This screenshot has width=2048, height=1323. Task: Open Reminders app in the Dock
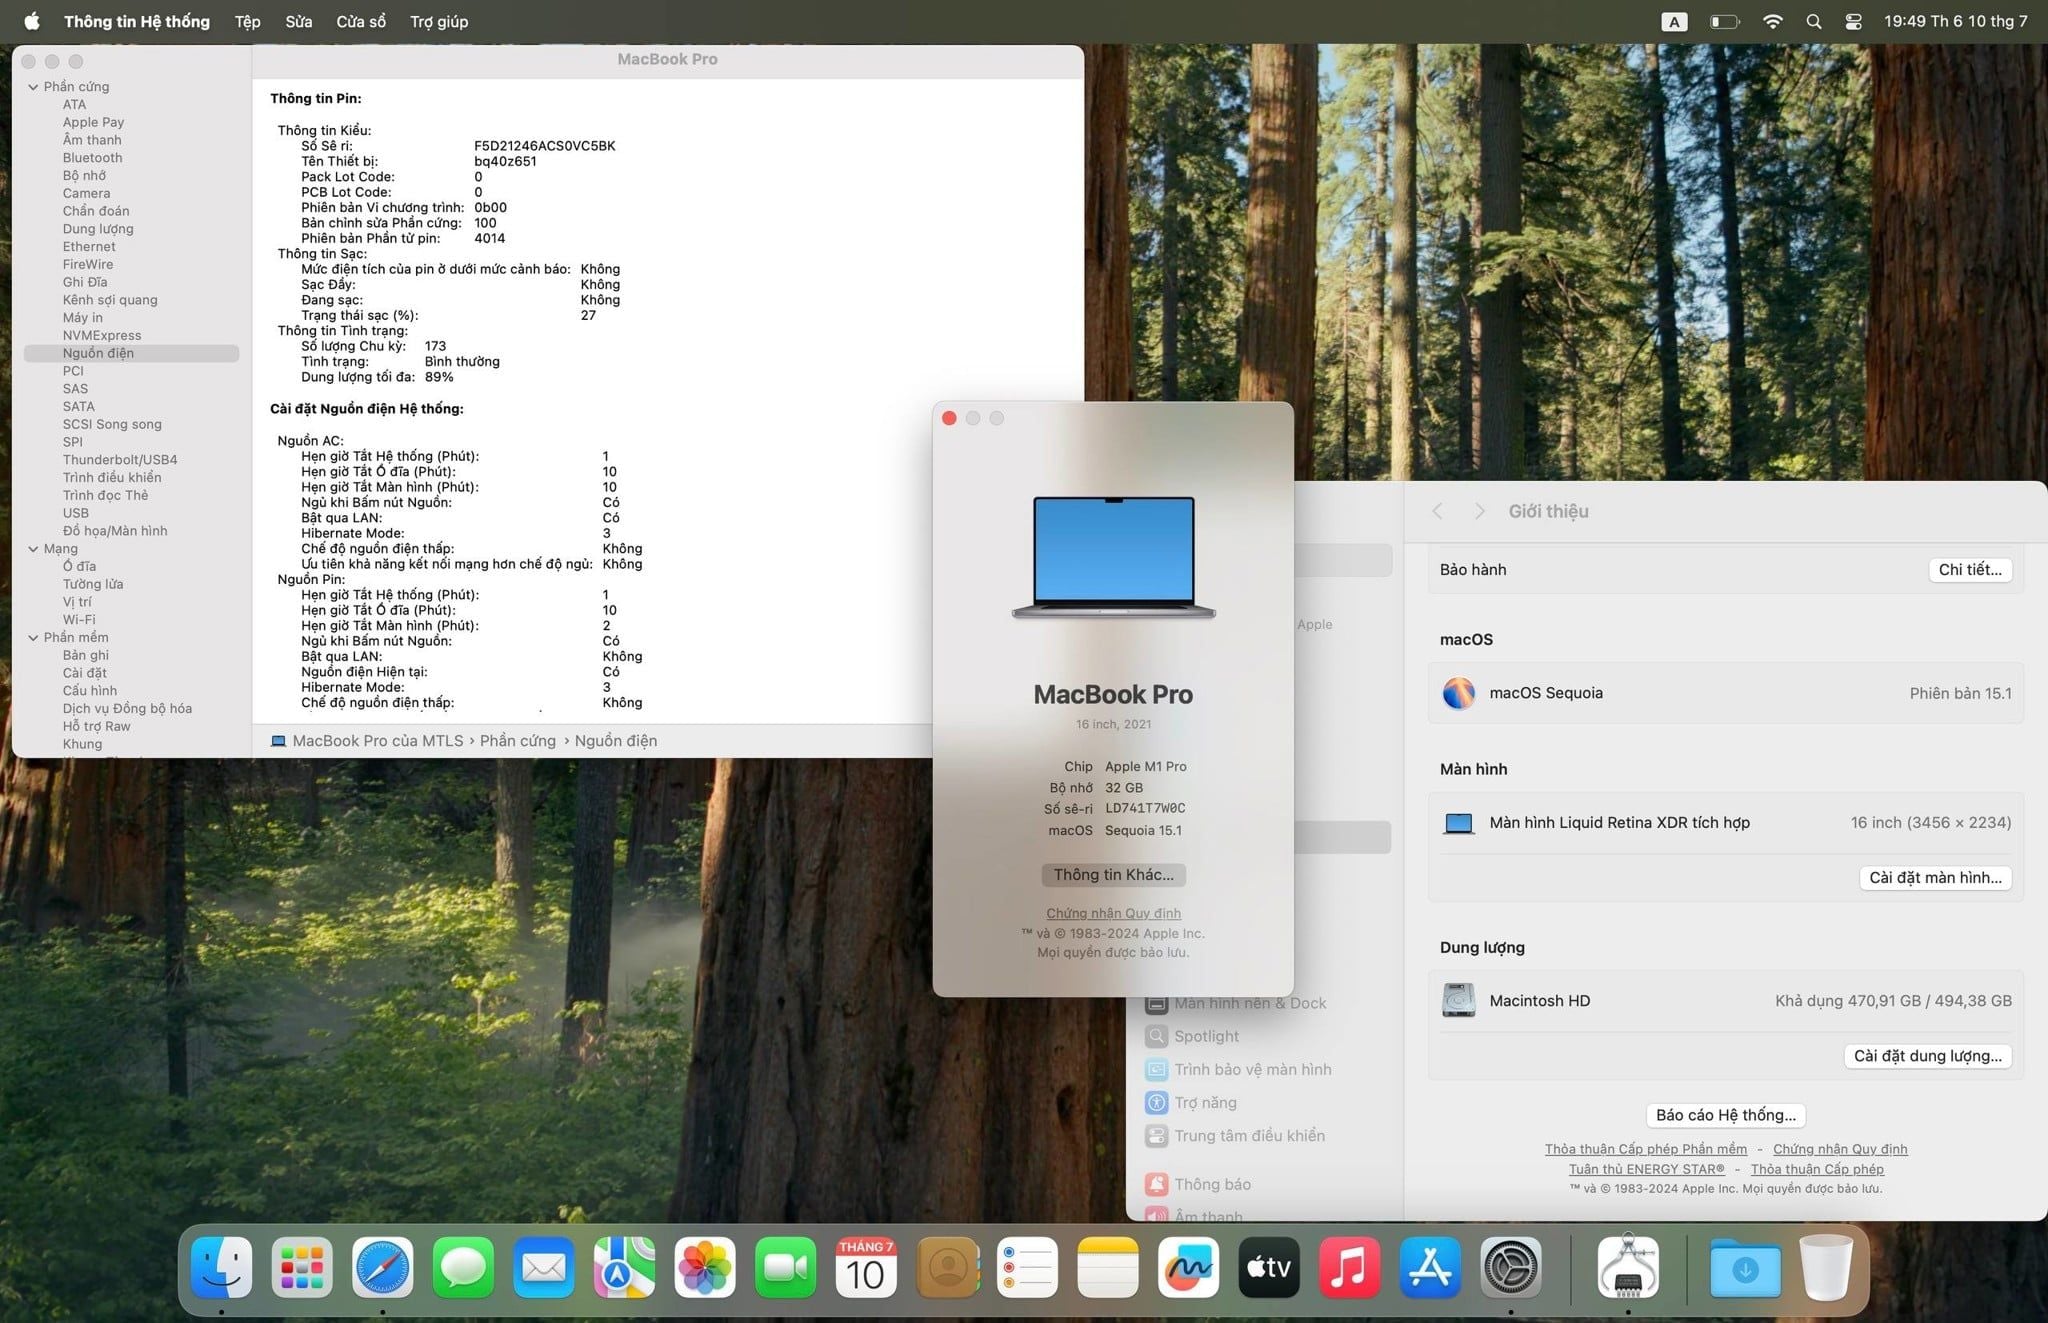coord(1027,1268)
